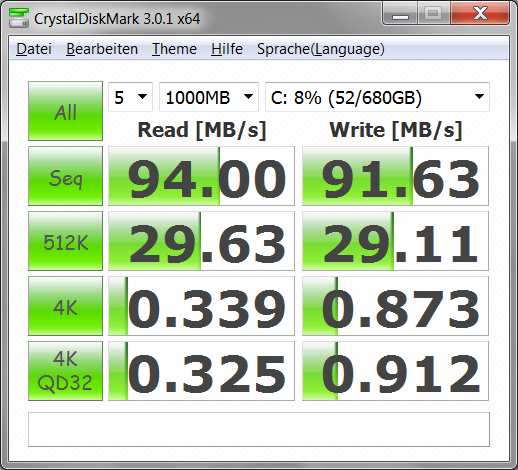Open the Datei menu
518x470 pixels.
(34, 49)
